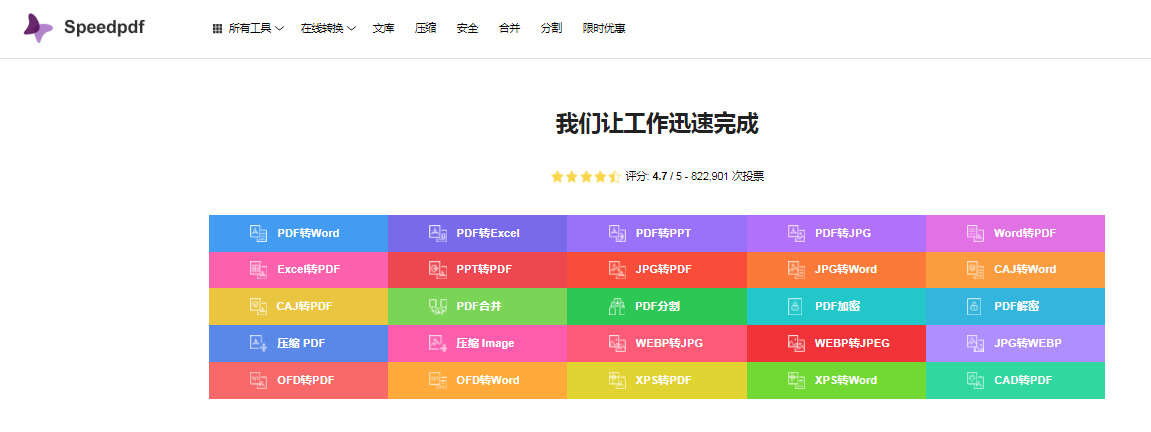Click the PPT转PDF tile icon
Viewport: 1151px width, 432px height.
tap(437, 269)
